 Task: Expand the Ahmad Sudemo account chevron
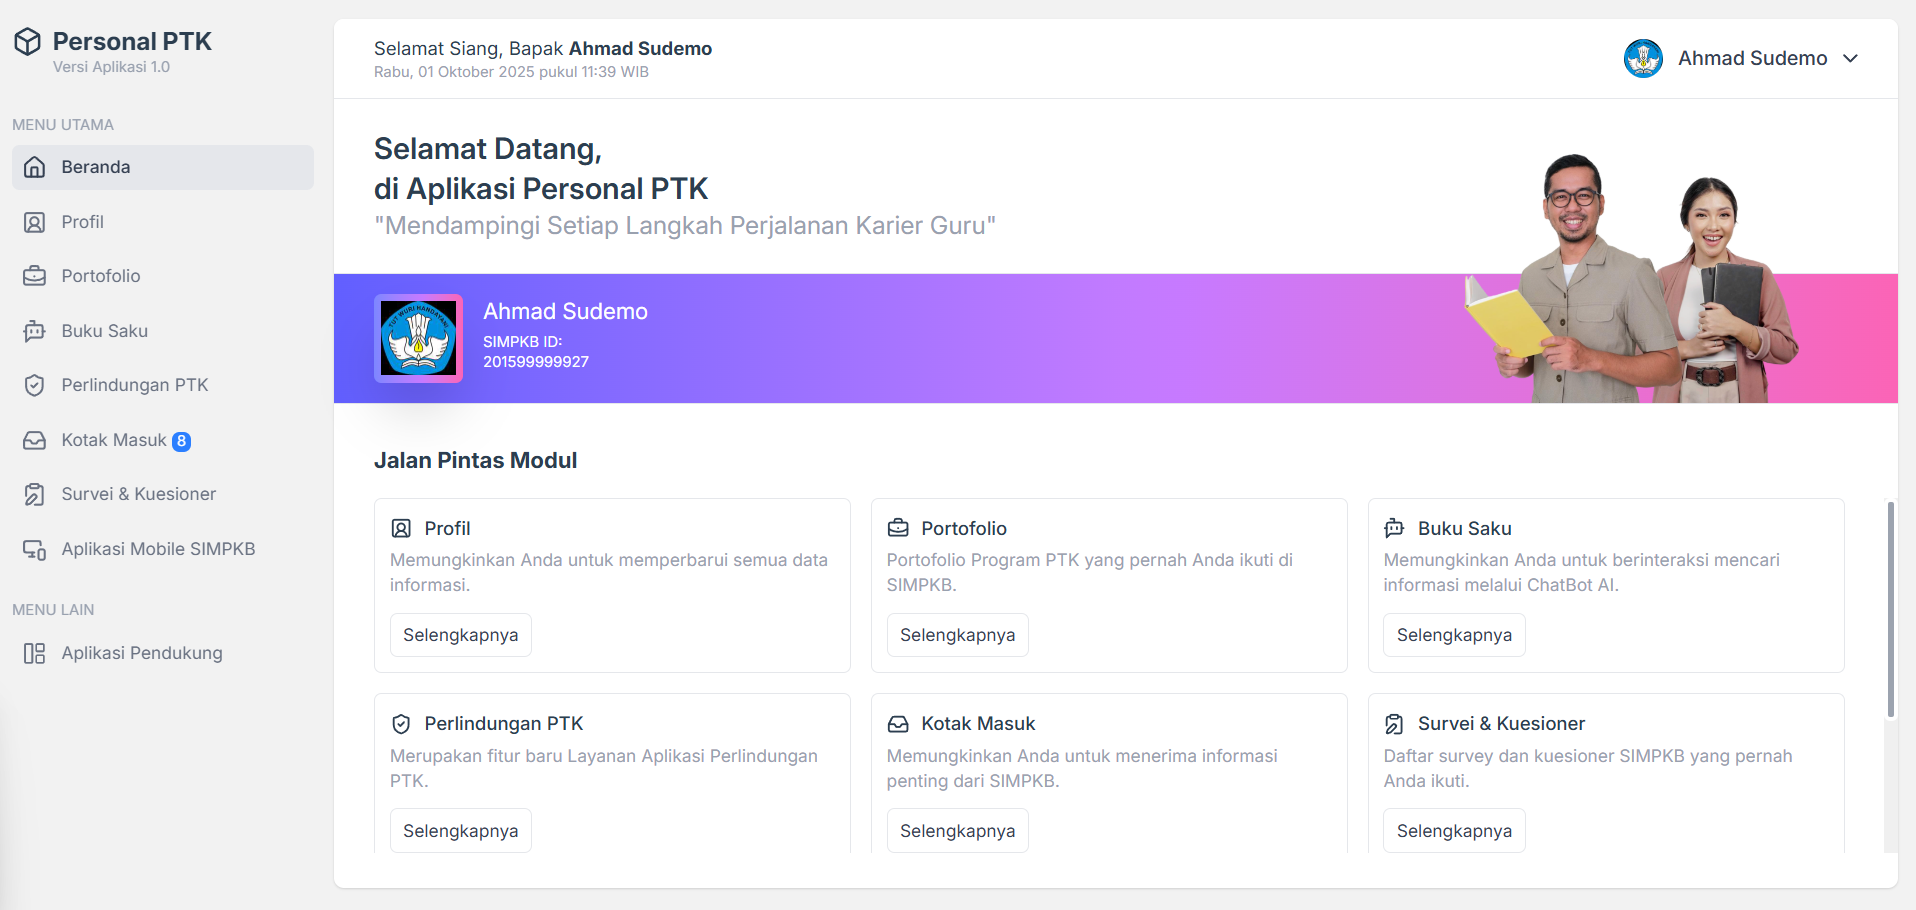pos(1850,58)
